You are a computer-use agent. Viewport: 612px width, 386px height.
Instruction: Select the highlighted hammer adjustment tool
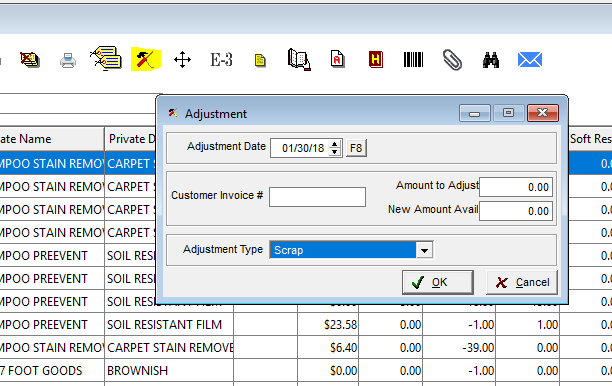146,59
